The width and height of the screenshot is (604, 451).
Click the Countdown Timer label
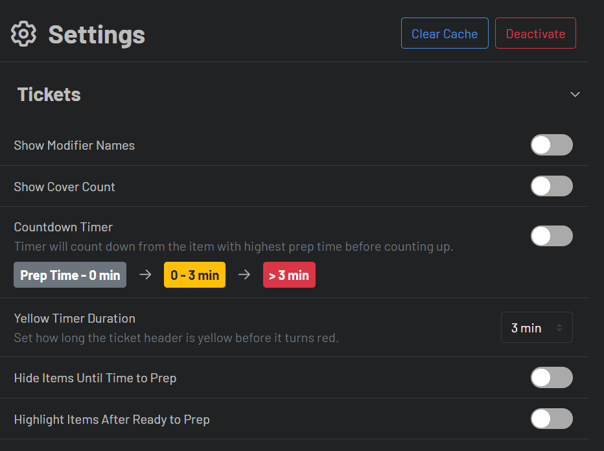[63, 227]
